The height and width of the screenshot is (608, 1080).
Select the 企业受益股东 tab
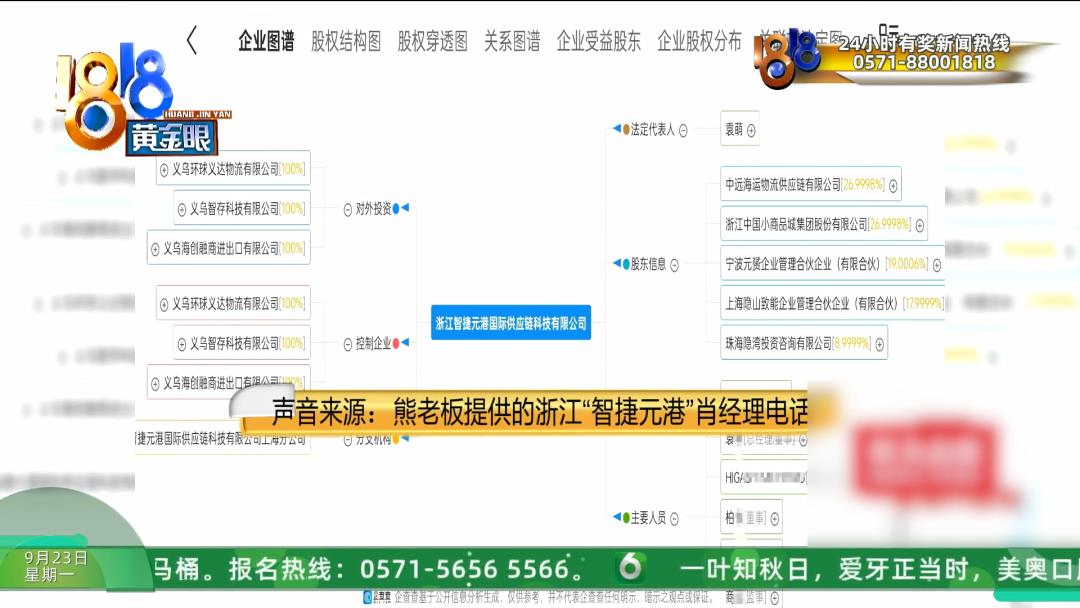coord(599,41)
